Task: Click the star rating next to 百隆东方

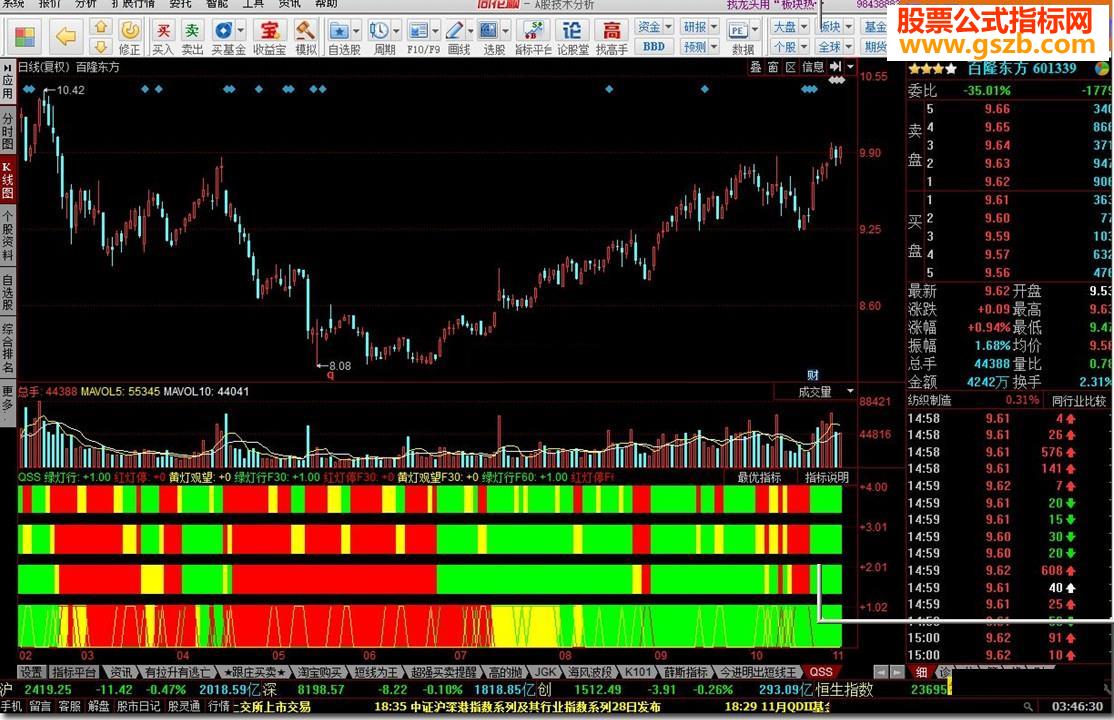Action: click(x=932, y=69)
